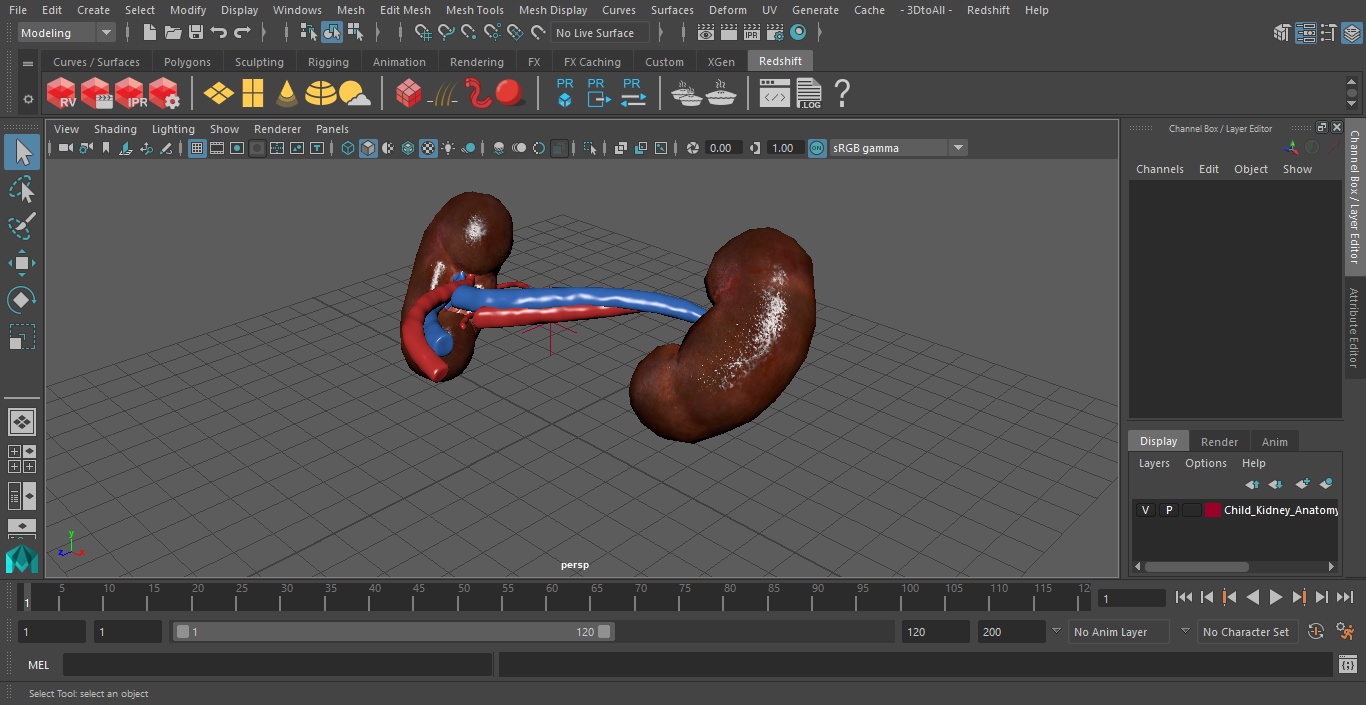
Task: Open the No Character Set dropdown
Action: pyautogui.click(x=1246, y=632)
